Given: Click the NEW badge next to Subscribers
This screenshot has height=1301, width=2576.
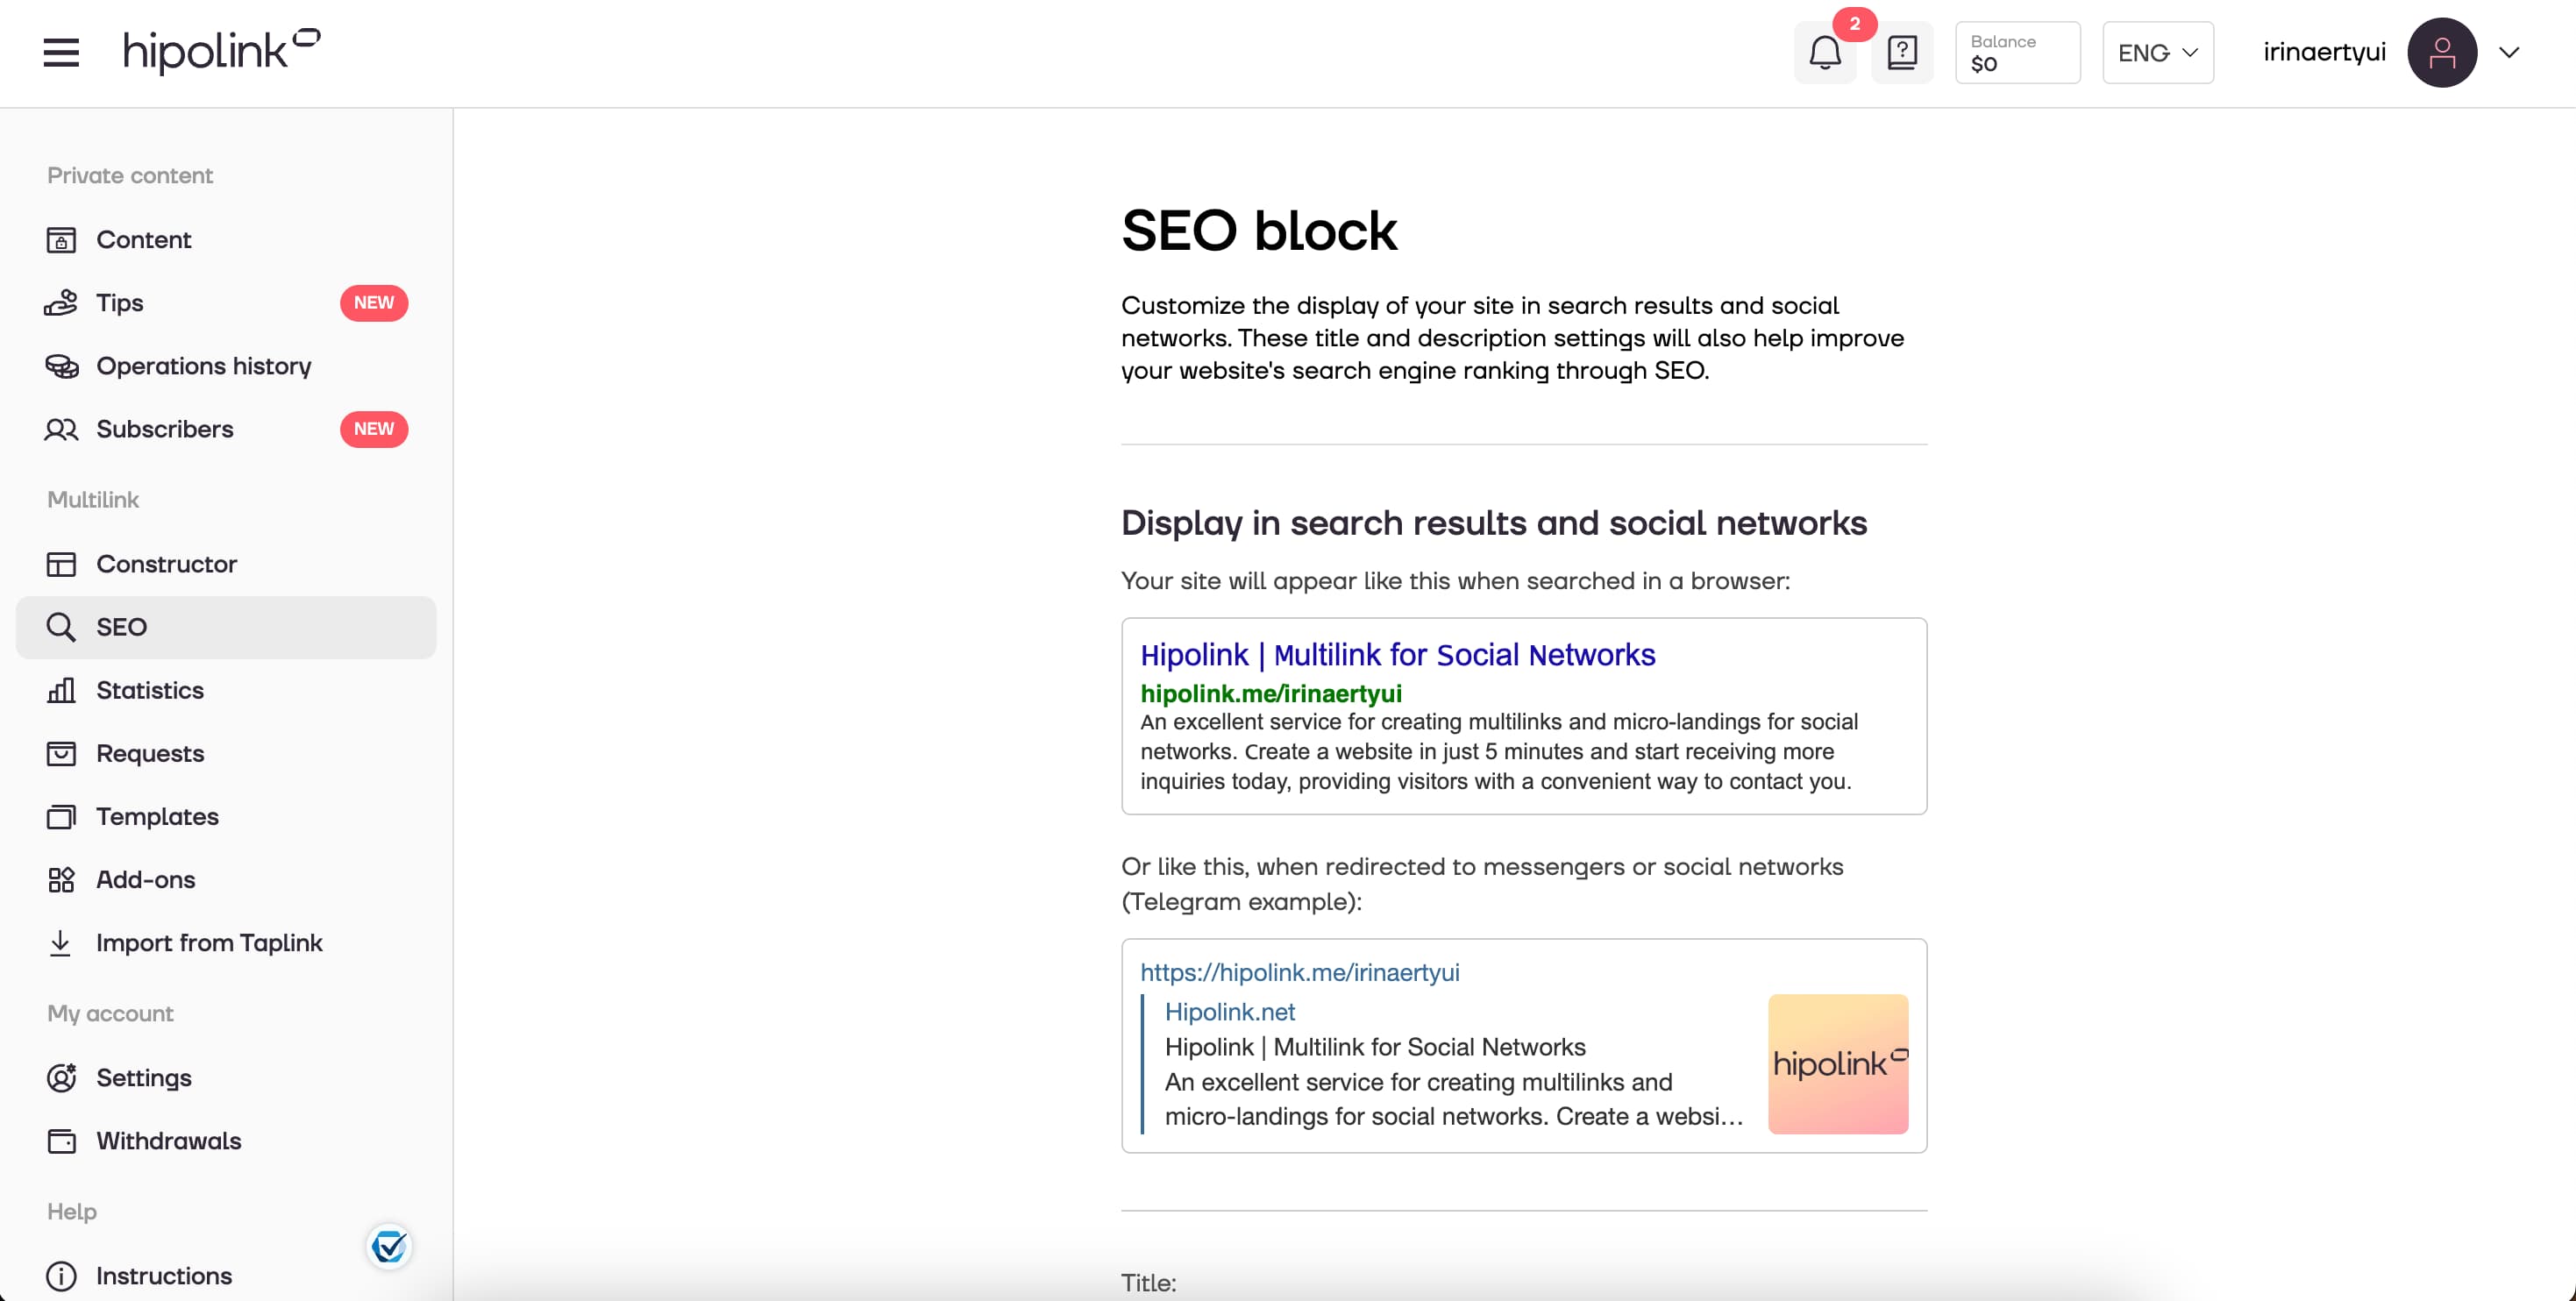Looking at the screenshot, I should pos(374,429).
